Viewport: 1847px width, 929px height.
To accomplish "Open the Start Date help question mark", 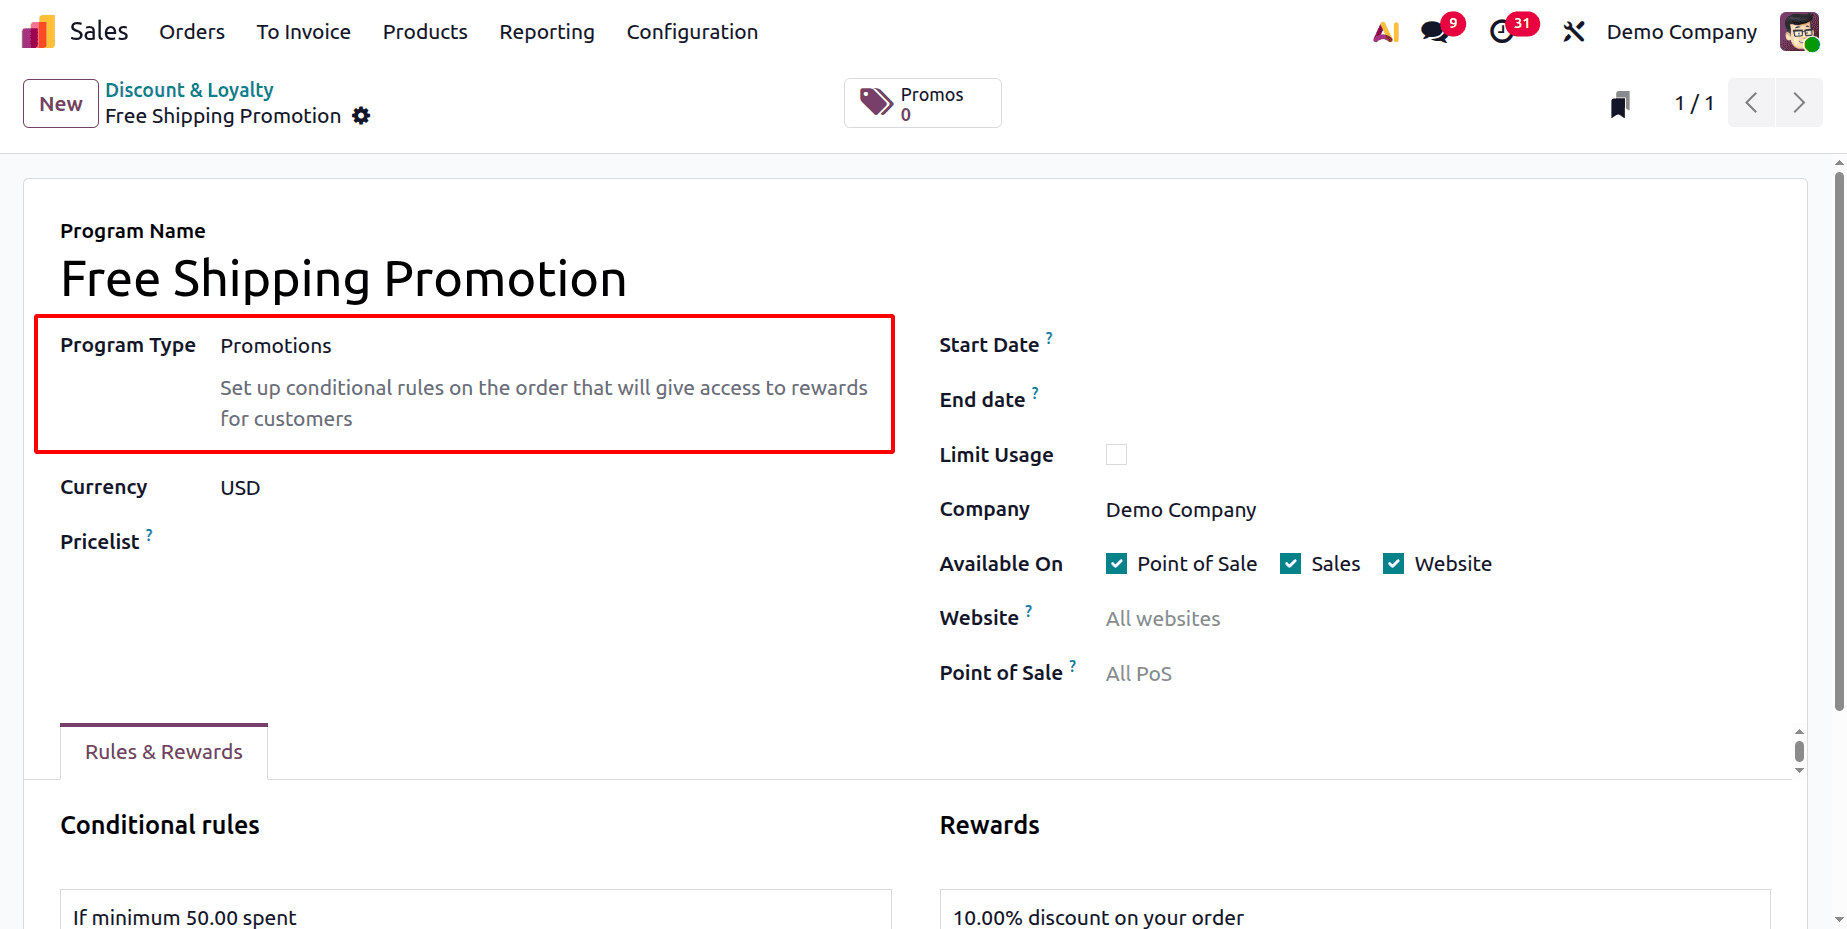I will click(1049, 337).
